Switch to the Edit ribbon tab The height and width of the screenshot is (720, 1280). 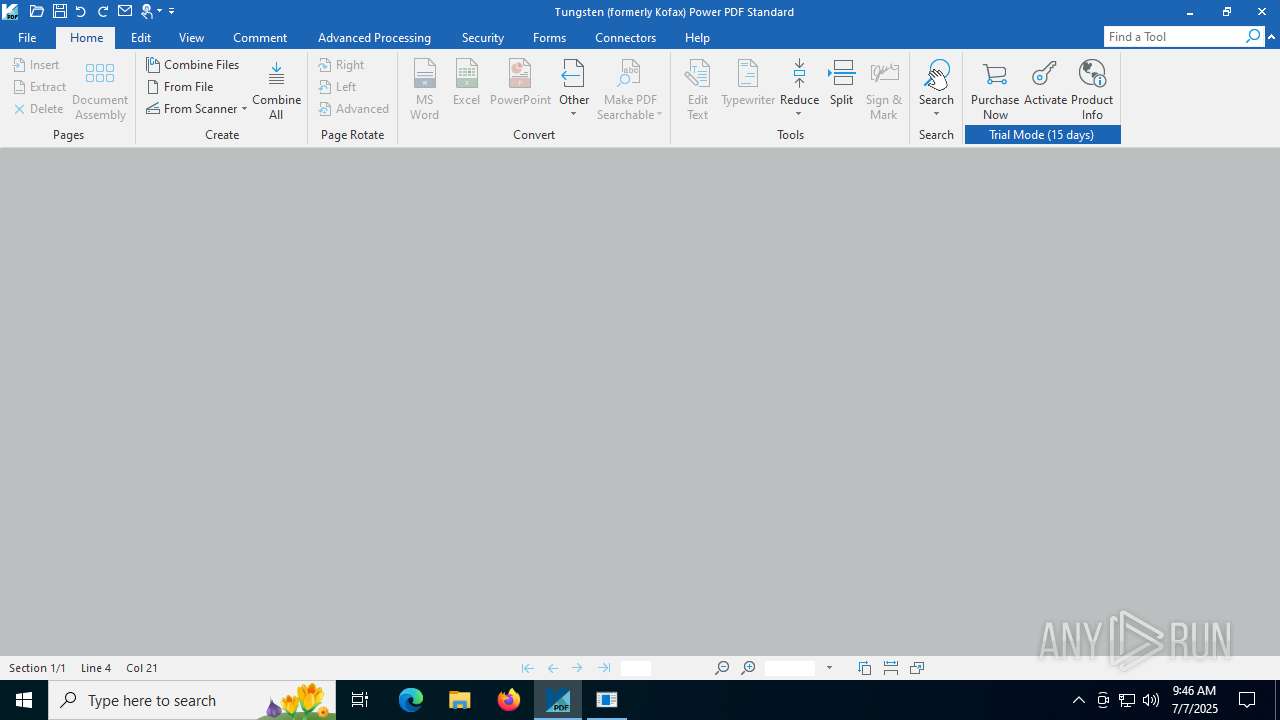[141, 38]
